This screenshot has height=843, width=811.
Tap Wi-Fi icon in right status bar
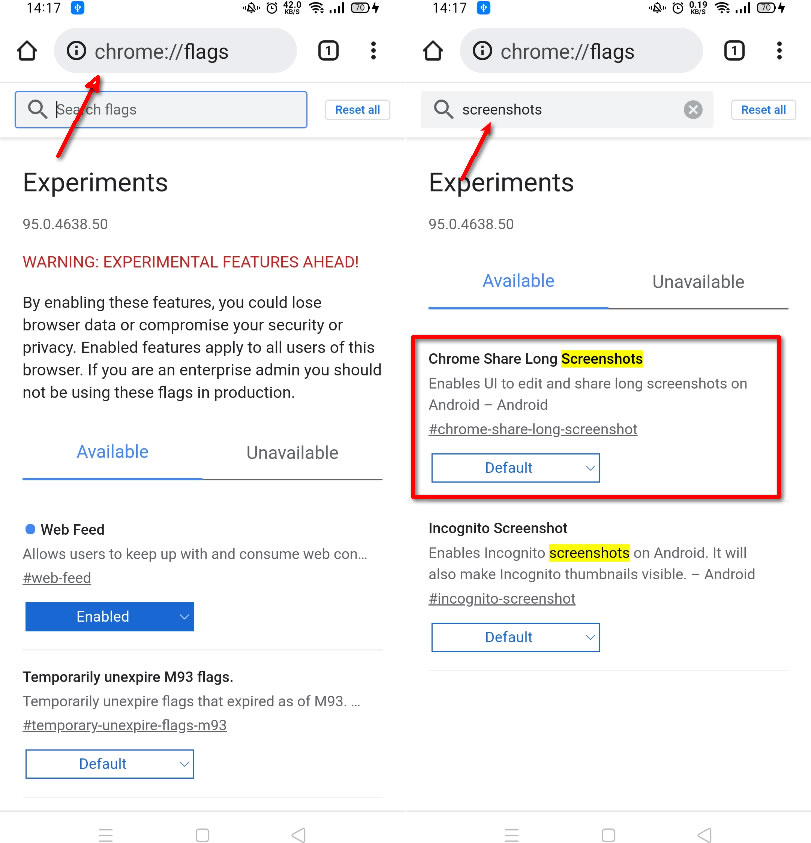click(722, 8)
